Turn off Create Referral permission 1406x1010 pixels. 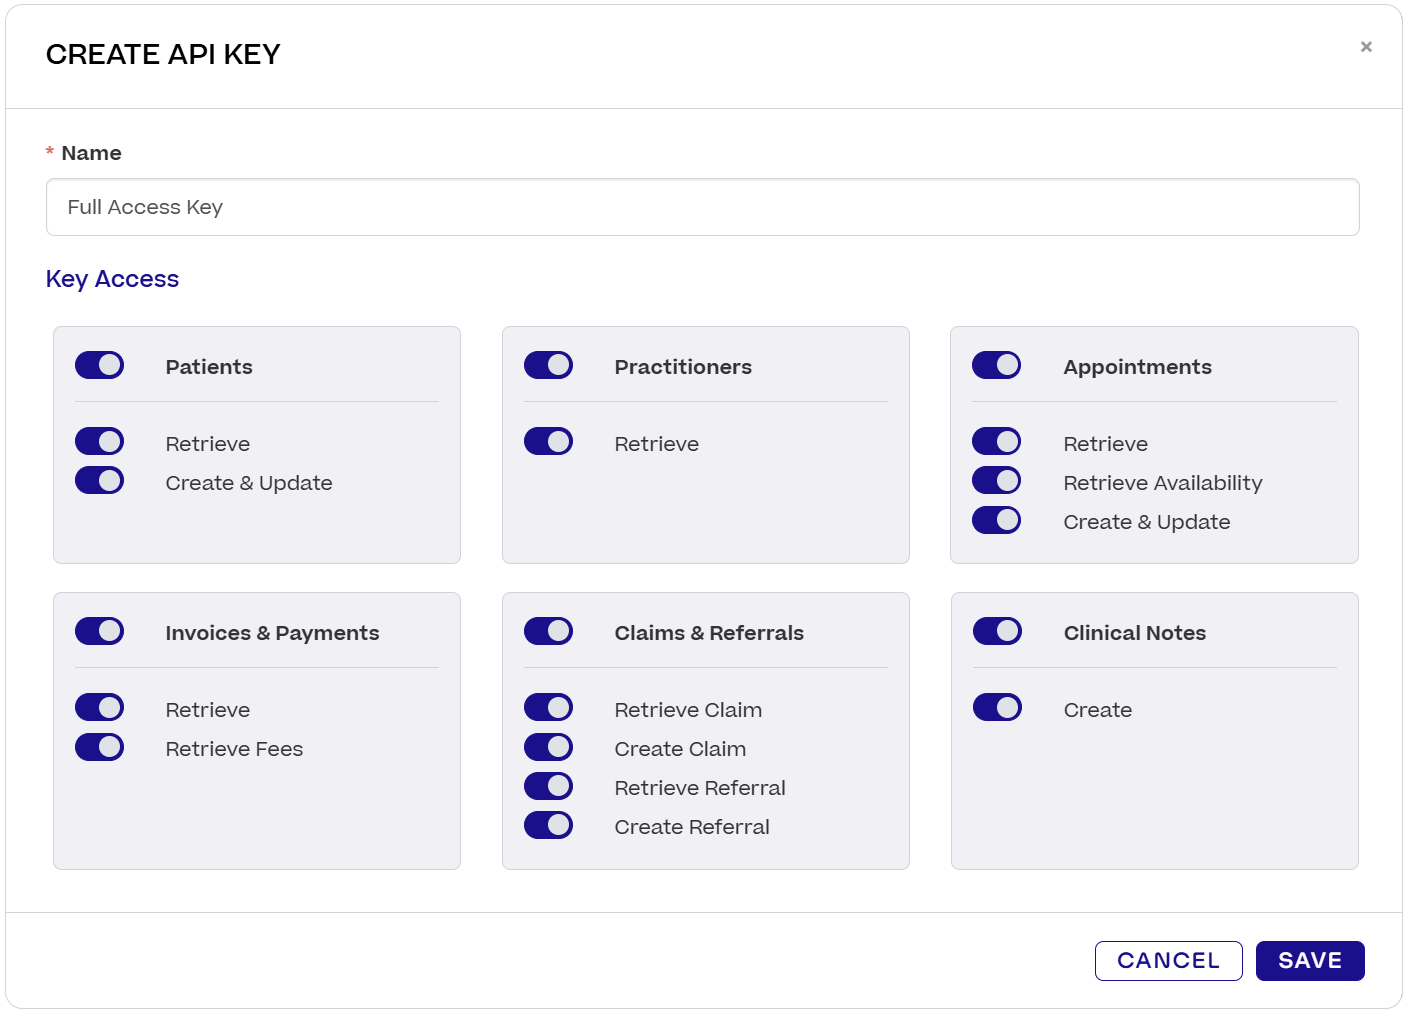(548, 825)
